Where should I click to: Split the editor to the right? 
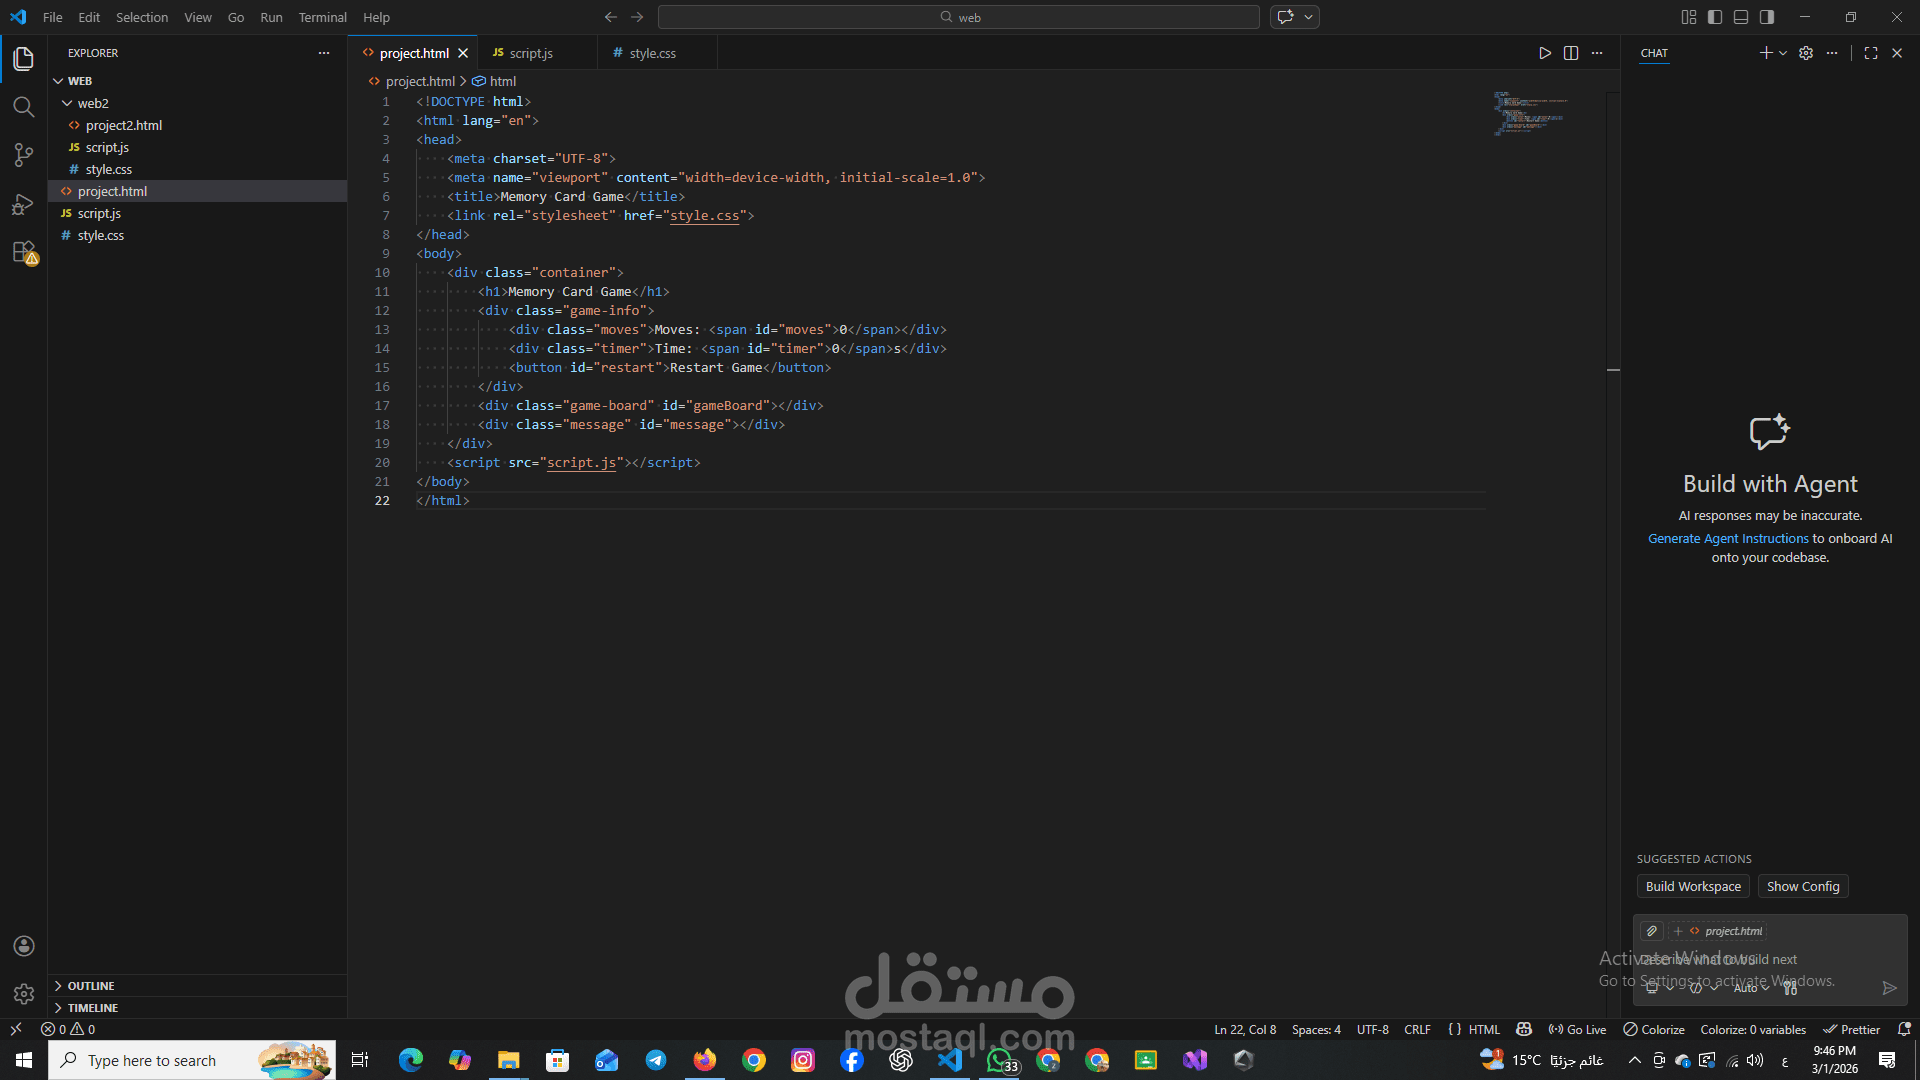(1571, 53)
